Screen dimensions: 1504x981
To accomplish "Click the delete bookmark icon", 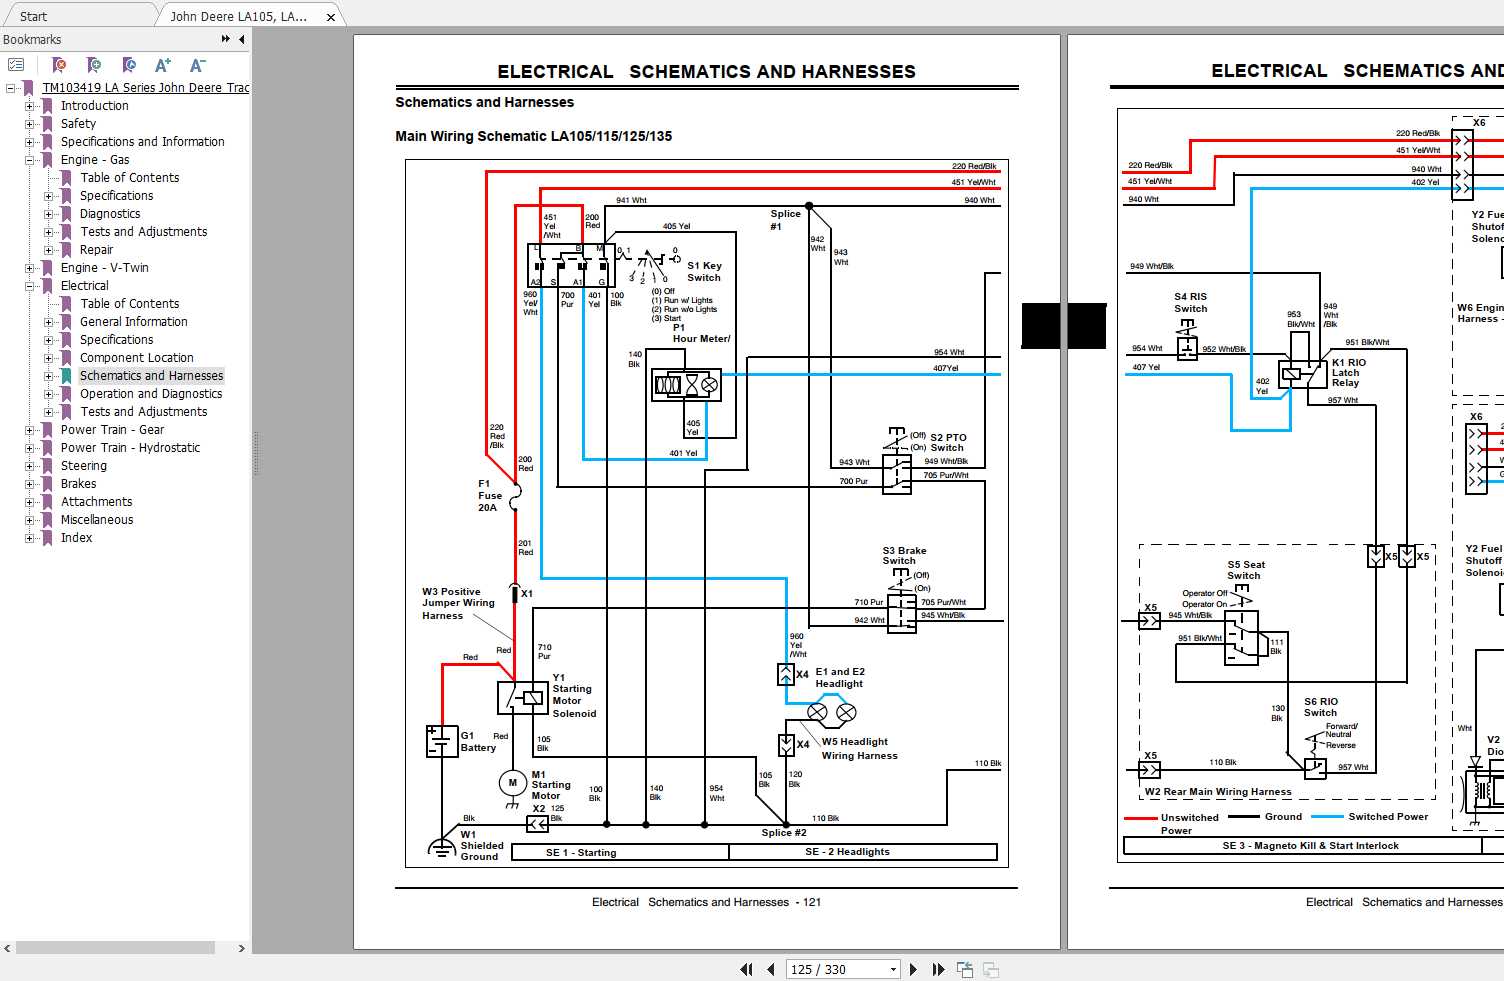I will (59, 65).
